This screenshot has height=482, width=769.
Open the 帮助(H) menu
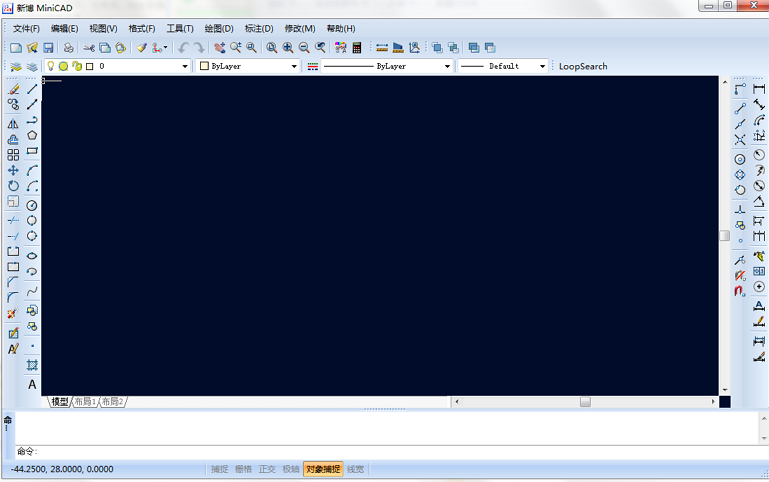(x=341, y=28)
